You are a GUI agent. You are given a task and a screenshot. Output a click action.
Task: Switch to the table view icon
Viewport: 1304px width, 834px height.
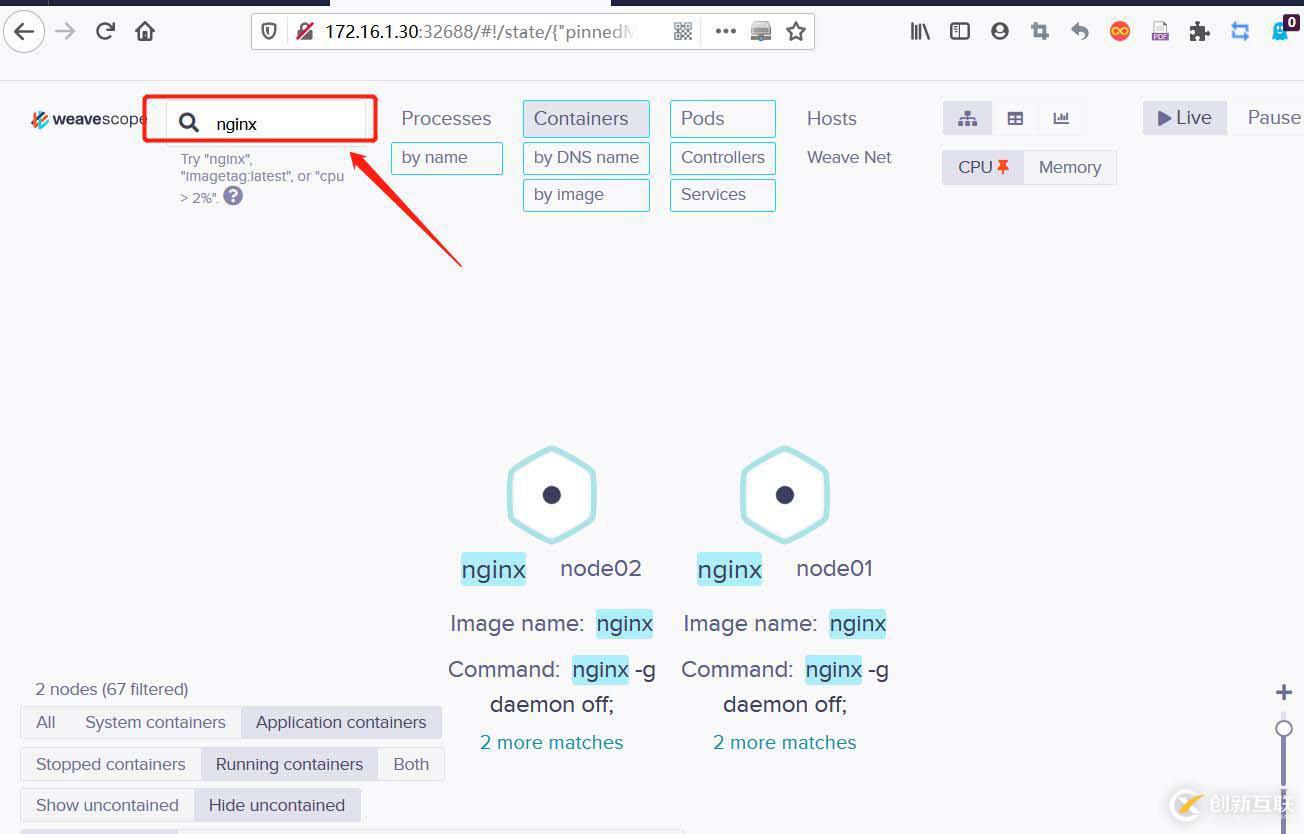(x=1014, y=118)
